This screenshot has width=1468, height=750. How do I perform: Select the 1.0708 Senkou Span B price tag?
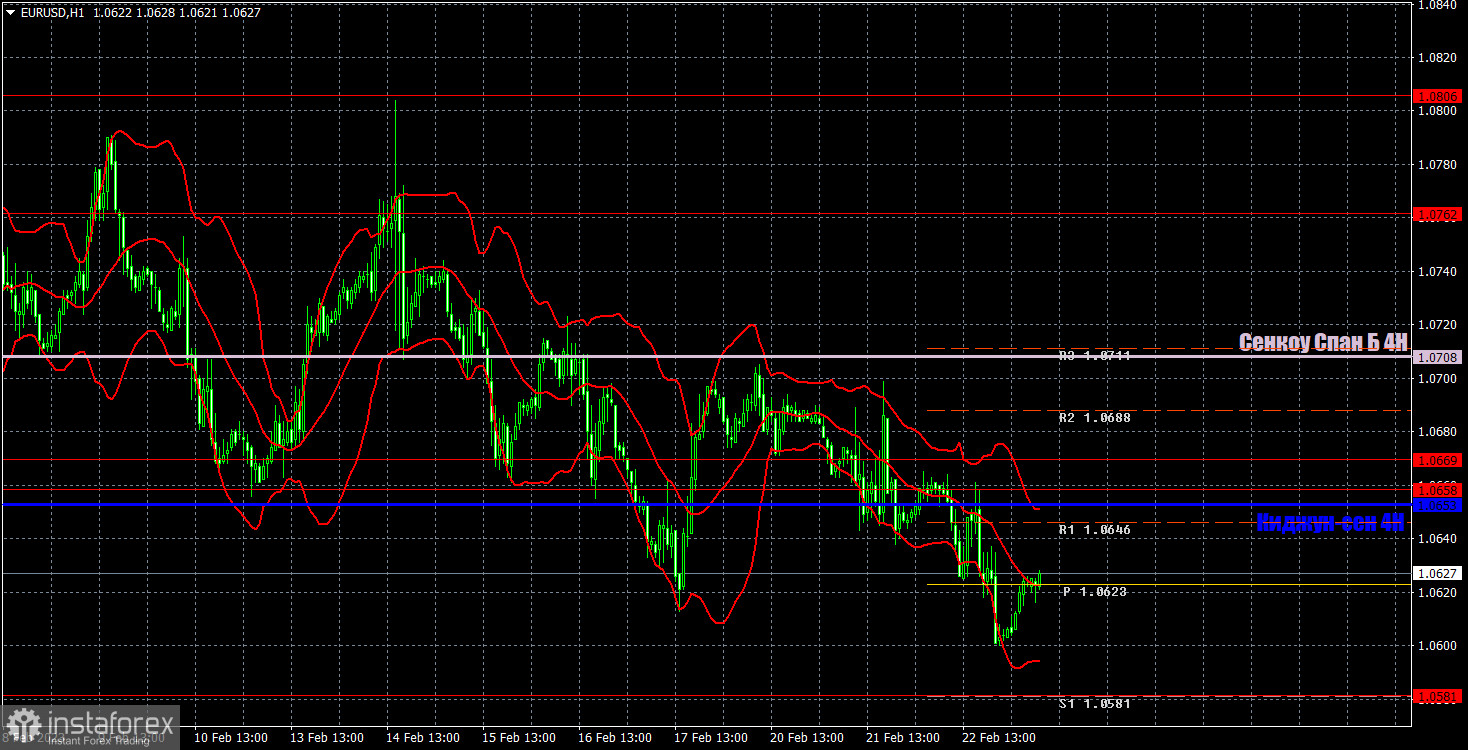[x=1439, y=357]
